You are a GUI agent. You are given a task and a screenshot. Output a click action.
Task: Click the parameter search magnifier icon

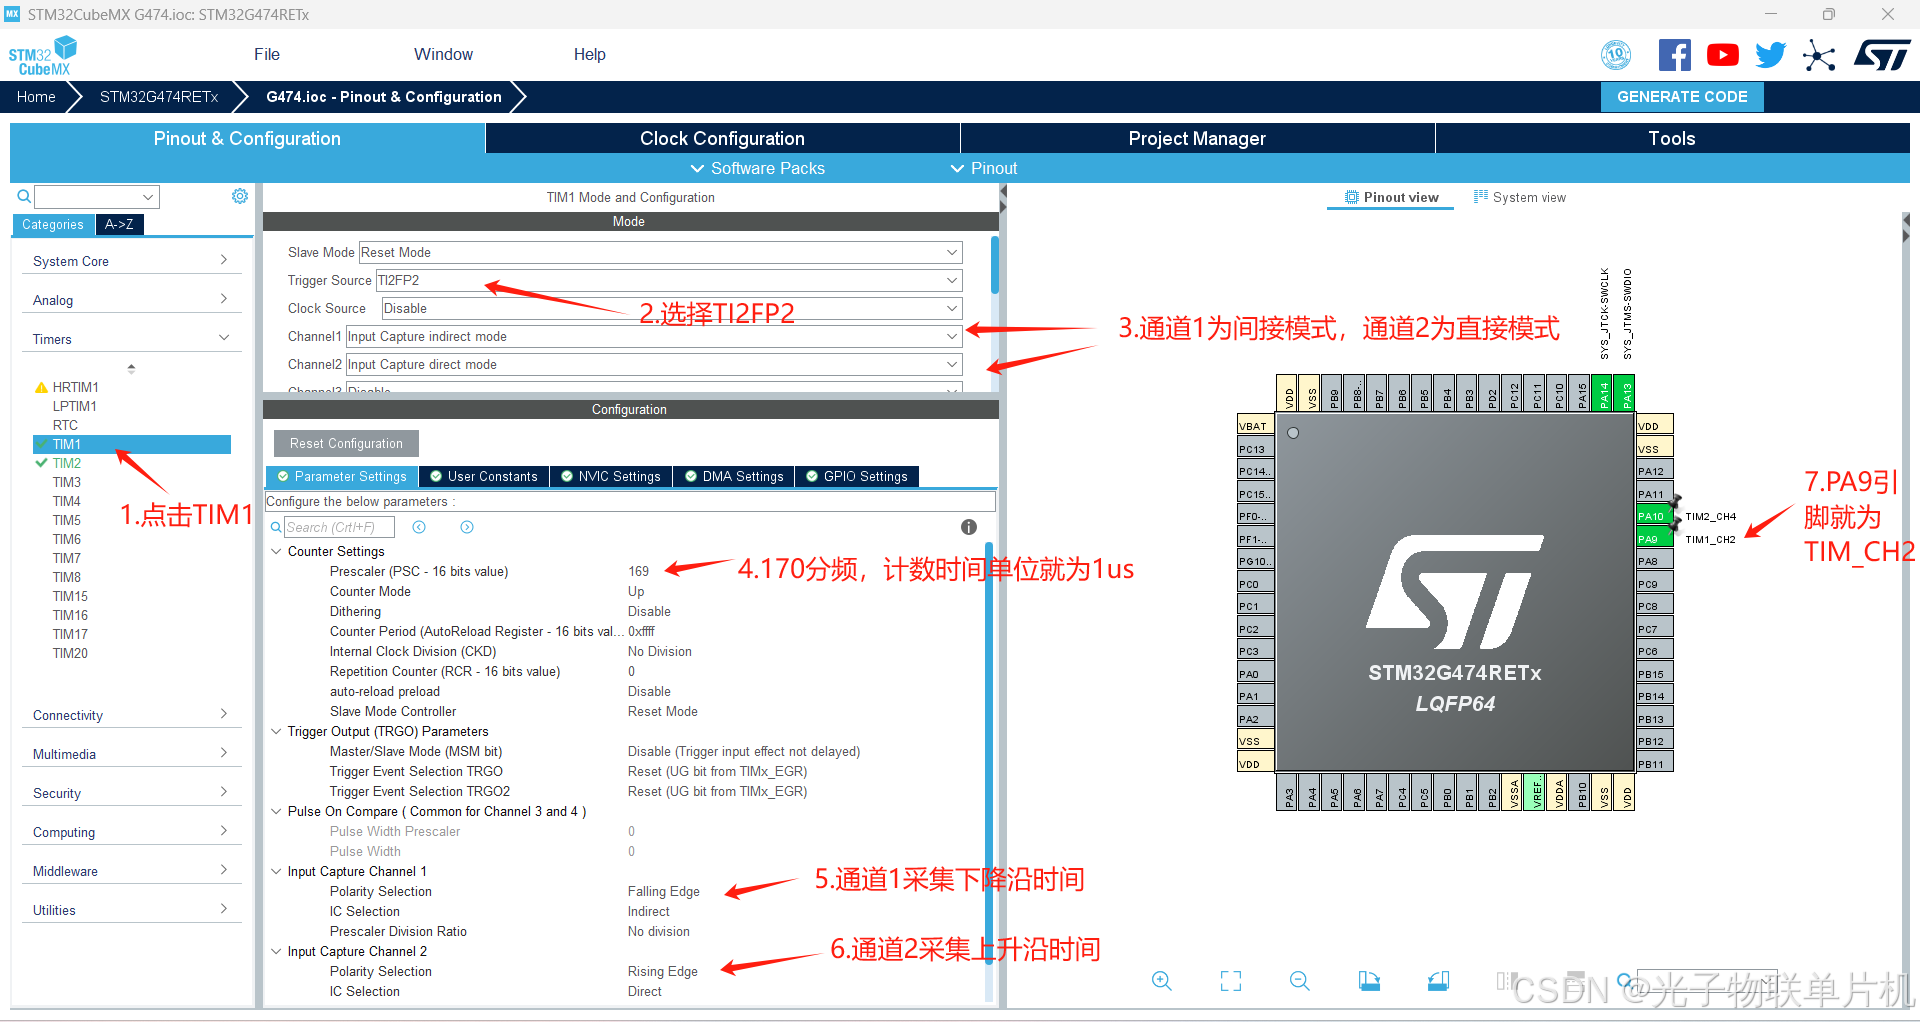[x=276, y=527]
